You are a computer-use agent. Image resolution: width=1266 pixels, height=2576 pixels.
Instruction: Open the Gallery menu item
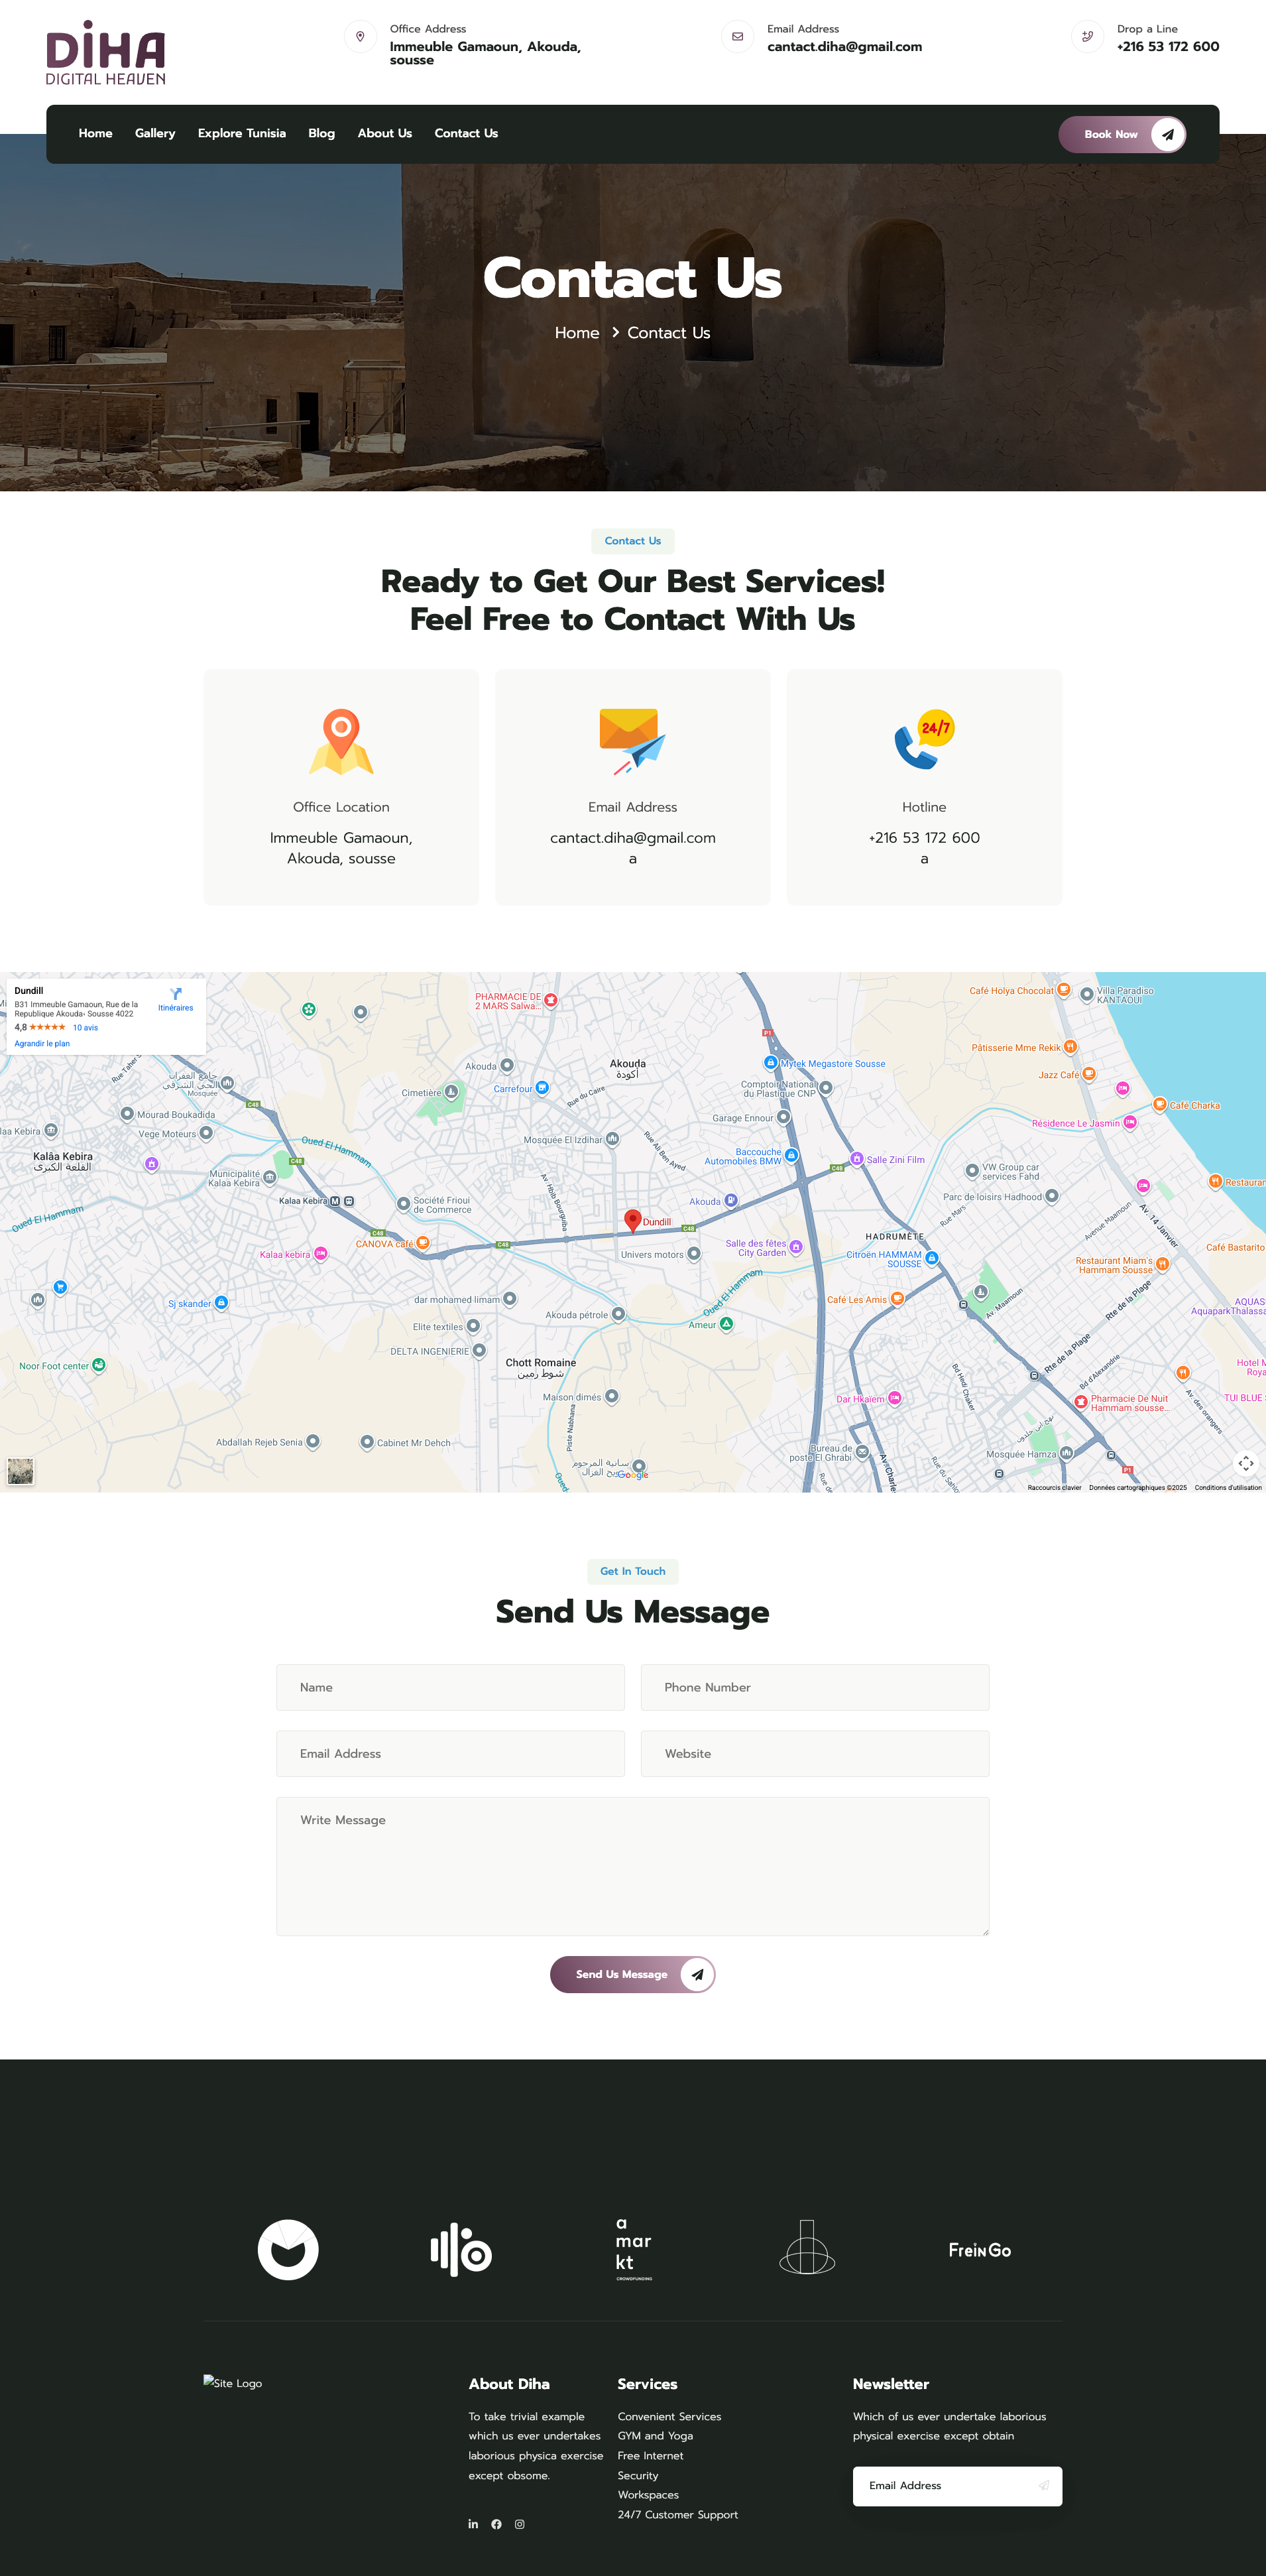(x=155, y=133)
